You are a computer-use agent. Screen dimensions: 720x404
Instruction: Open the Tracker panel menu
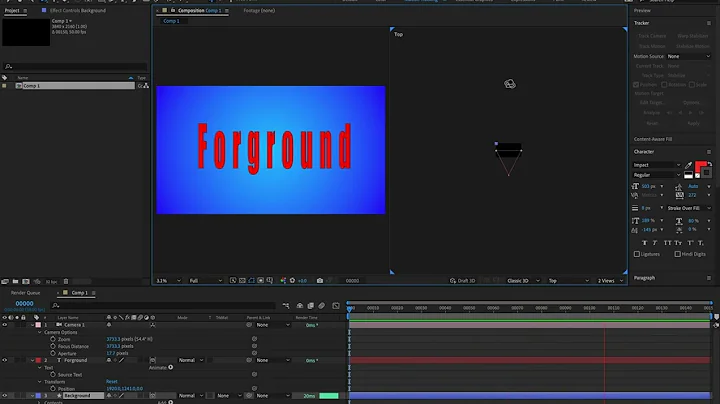pos(709,23)
